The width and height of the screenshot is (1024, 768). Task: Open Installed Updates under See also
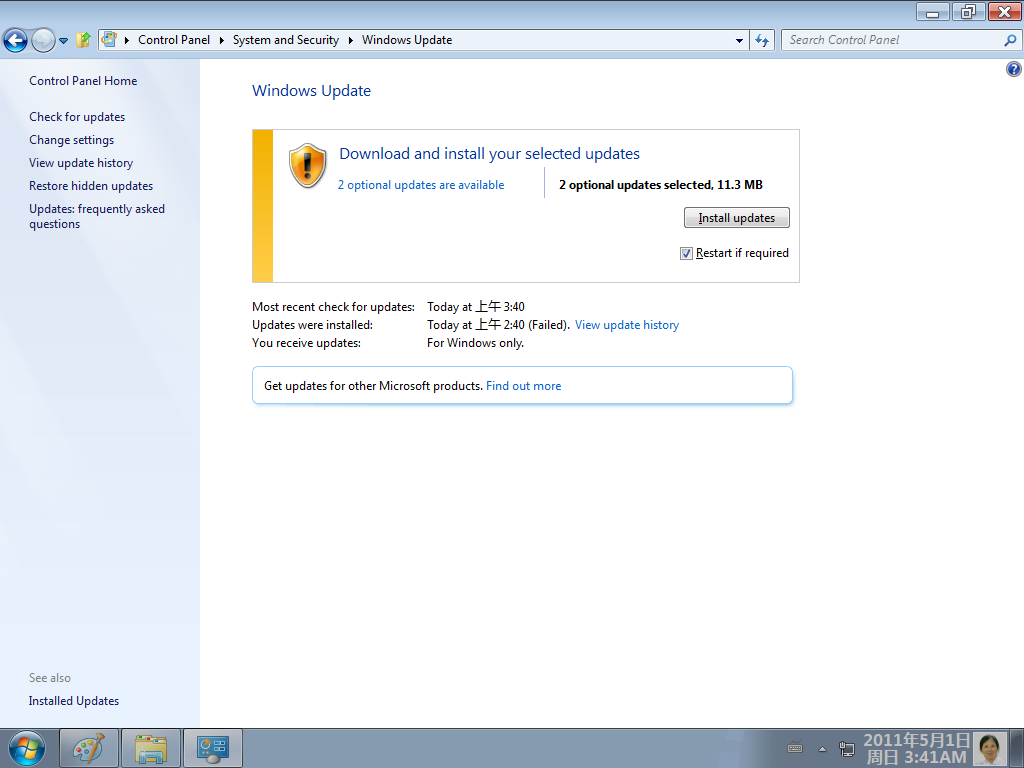point(74,701)
